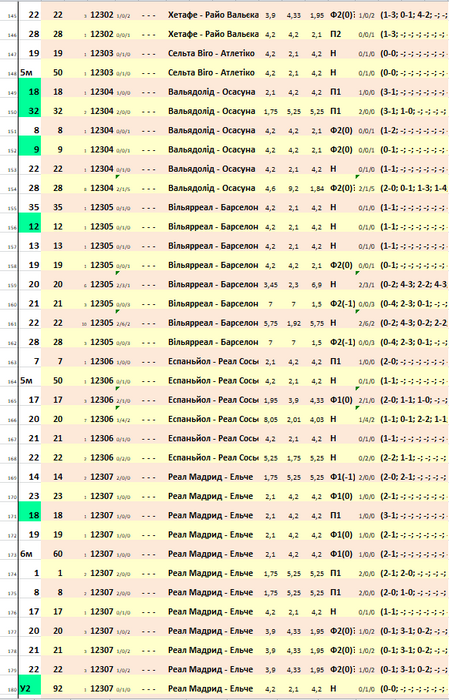Select '14' in the first column of row 169
The image size is (449, 700).
[x=34, y=477]
